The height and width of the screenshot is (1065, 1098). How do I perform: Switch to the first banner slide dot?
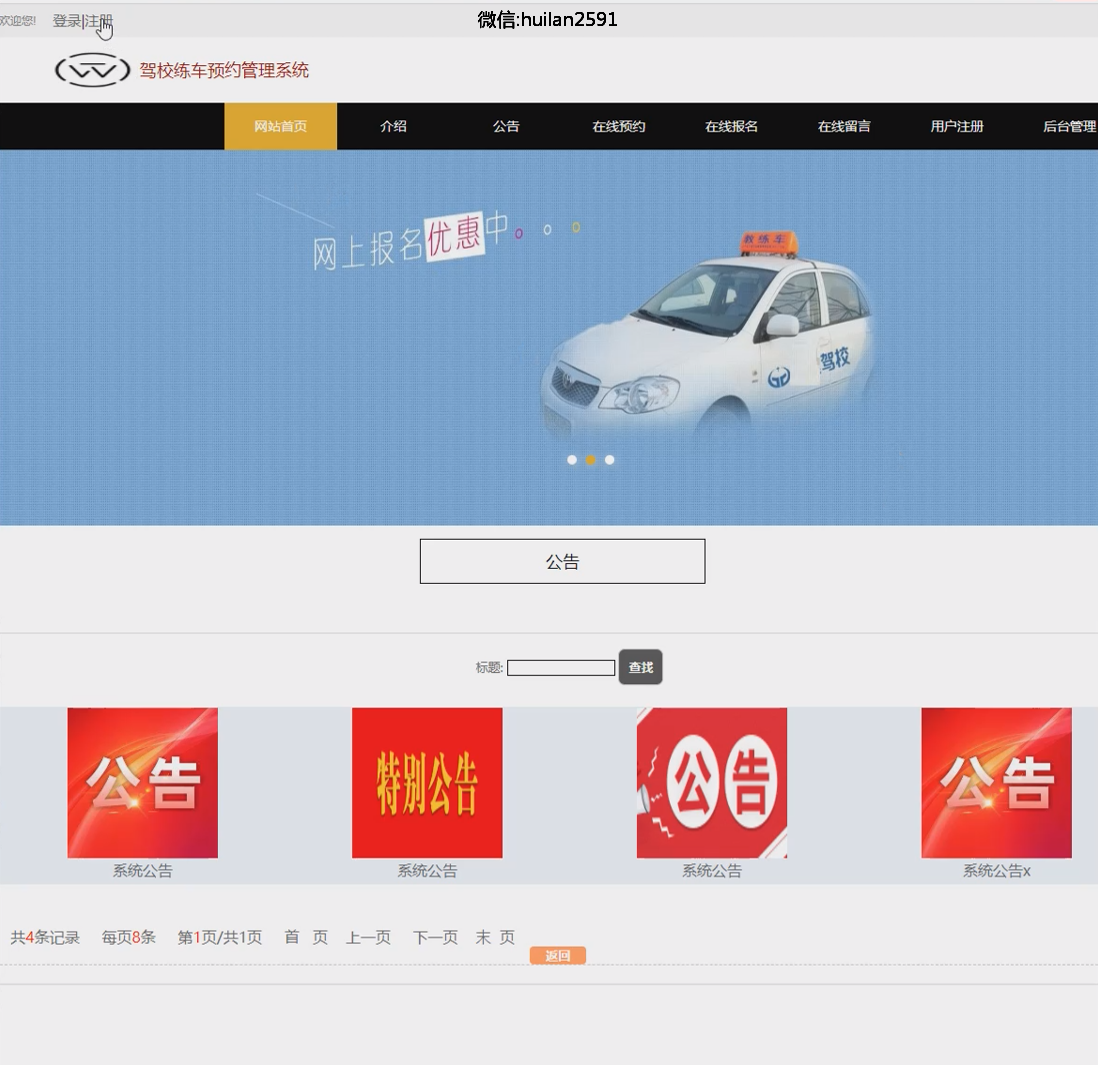tap(572, 460)
